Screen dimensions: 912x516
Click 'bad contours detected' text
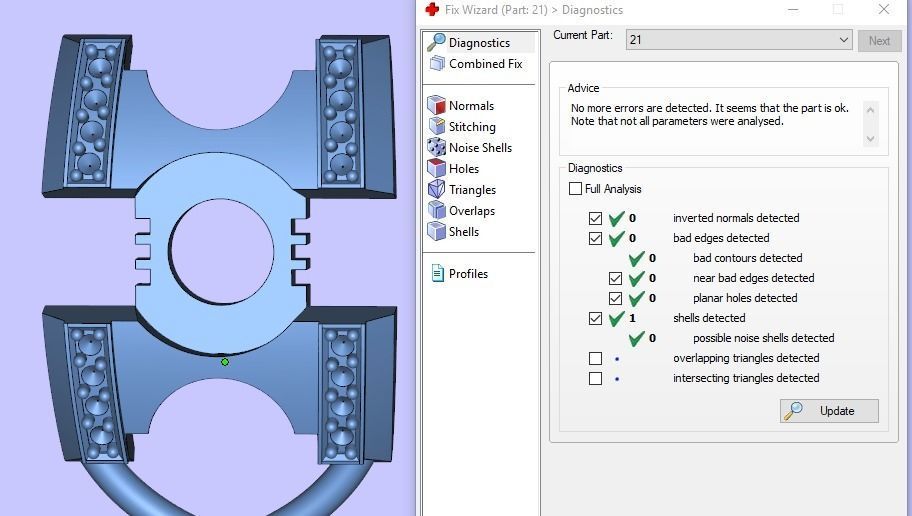coord(747,258)
